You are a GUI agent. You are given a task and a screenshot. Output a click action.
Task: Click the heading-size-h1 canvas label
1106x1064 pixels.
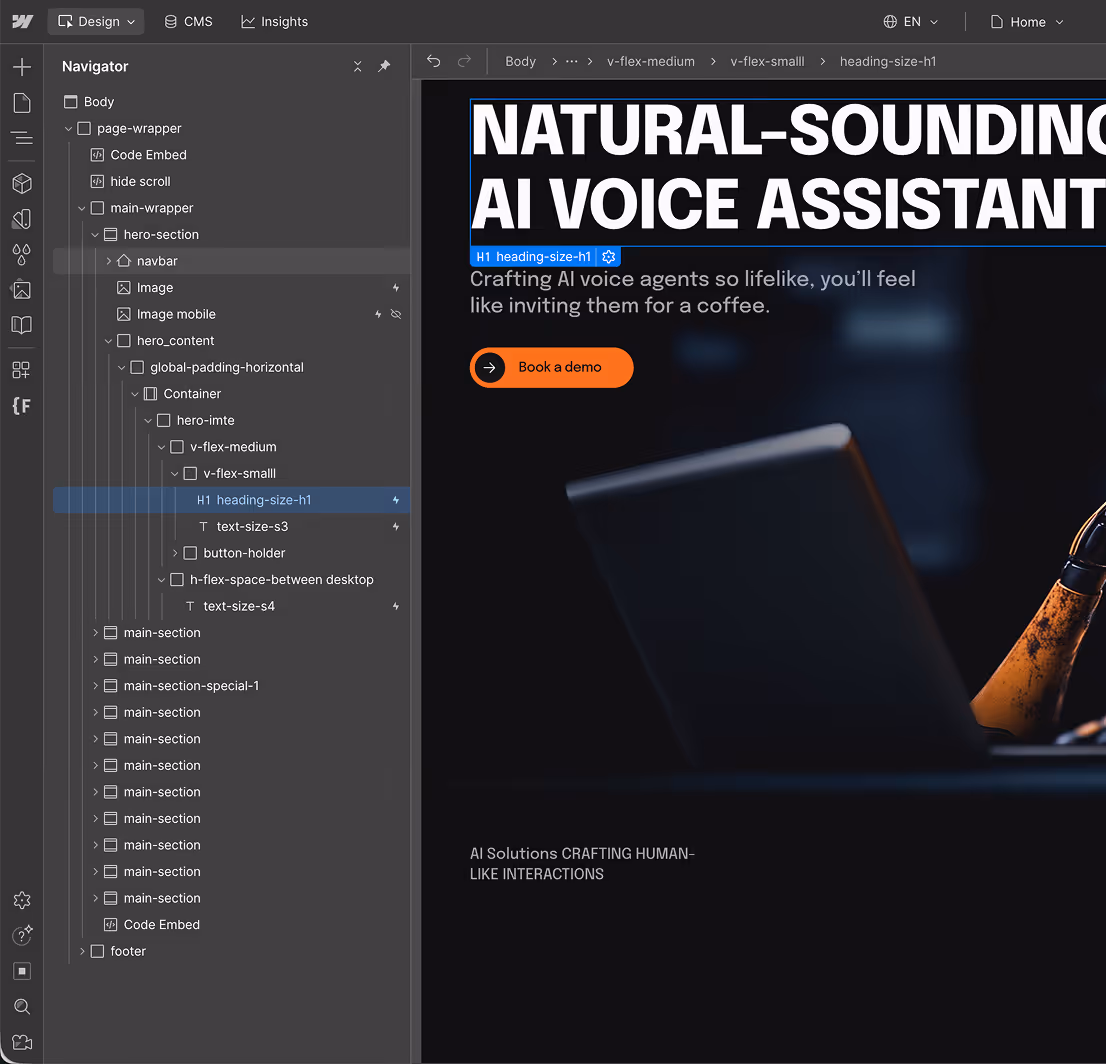534,257
